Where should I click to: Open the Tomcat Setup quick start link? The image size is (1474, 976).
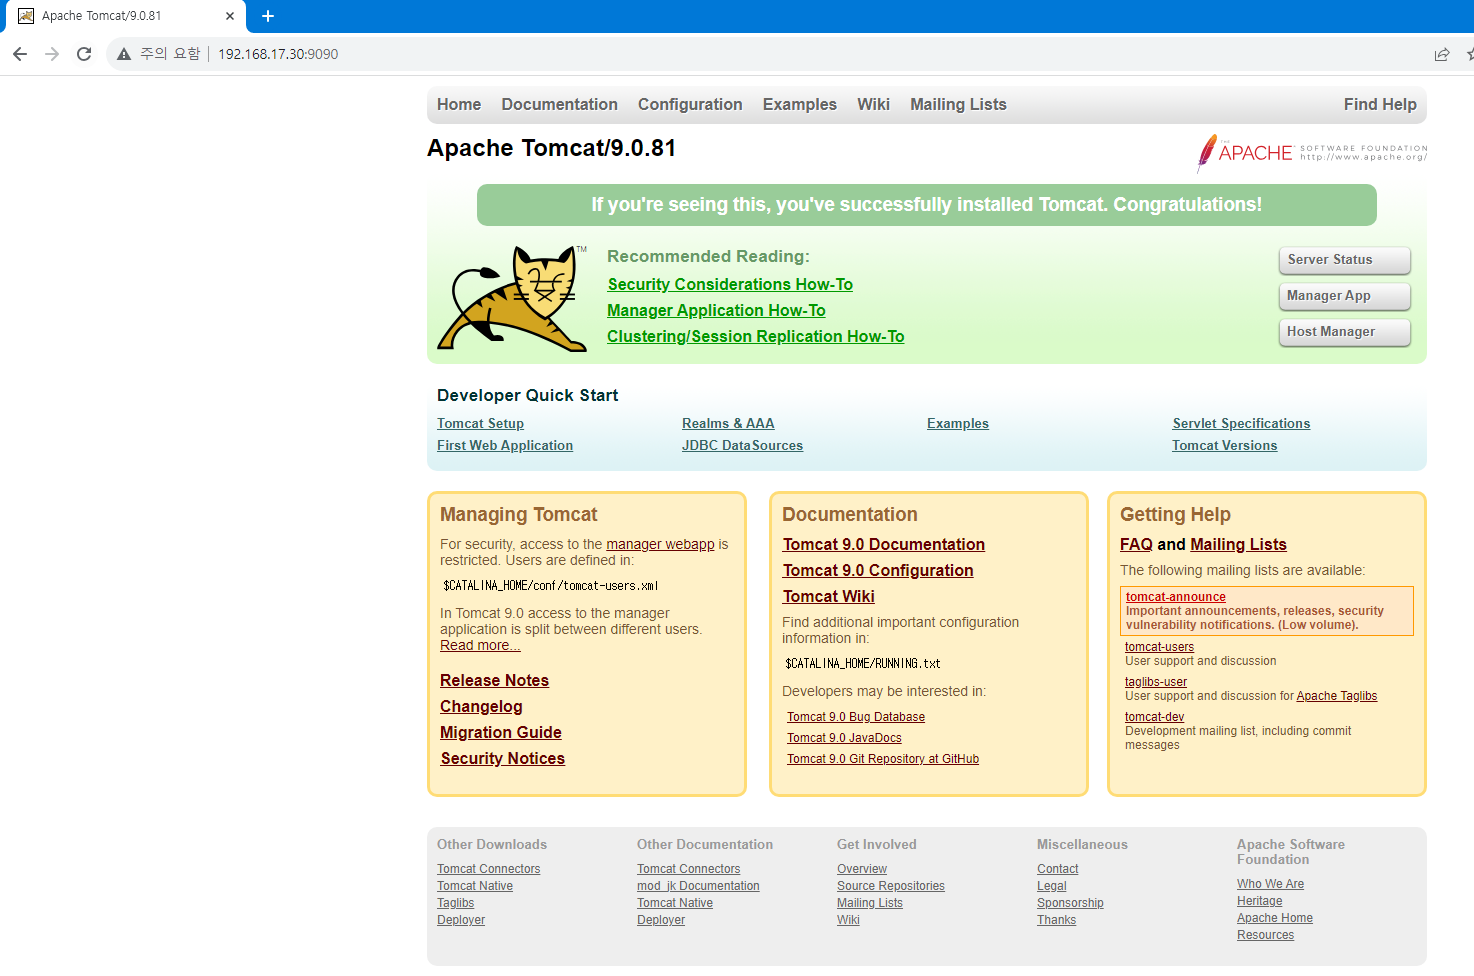coord(480,424)
